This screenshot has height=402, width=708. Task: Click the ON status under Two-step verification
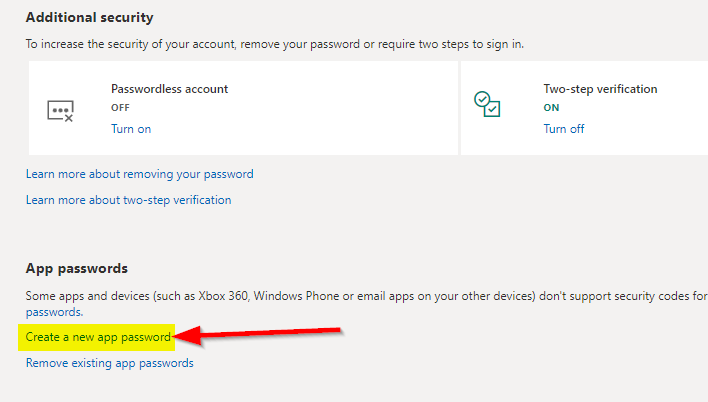click(552, 107)
